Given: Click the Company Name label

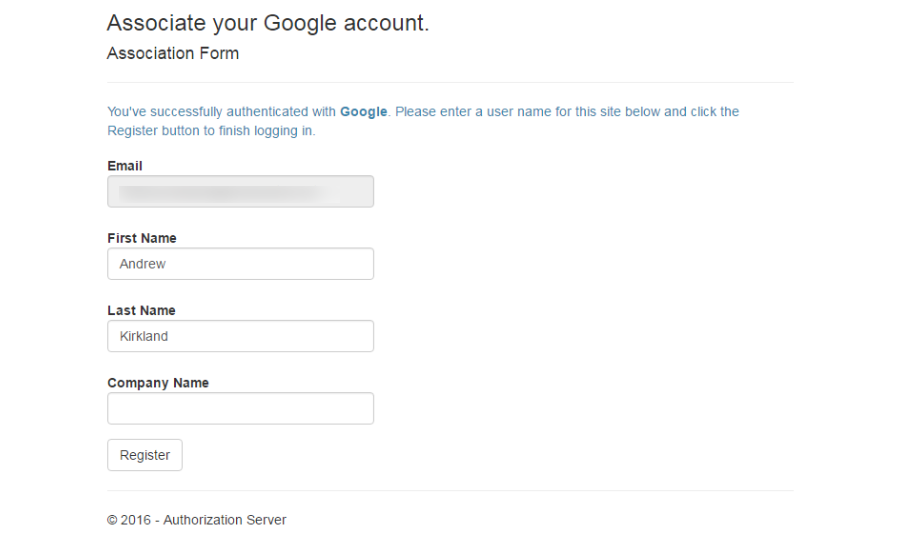Looking at the screenshot, I should [158, 382].
